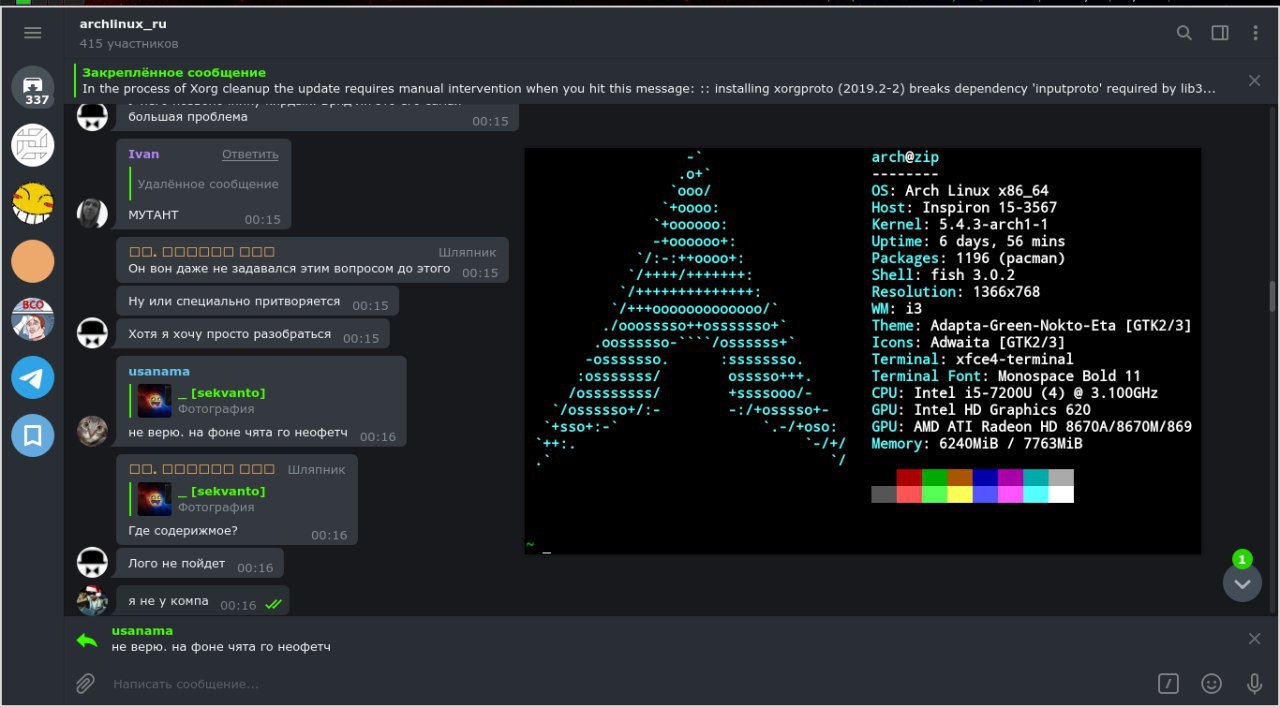This screenshot has width=1280, height=707.
Task: Click the message Ну или специально притворяется
Action: [x=258, y=301]
